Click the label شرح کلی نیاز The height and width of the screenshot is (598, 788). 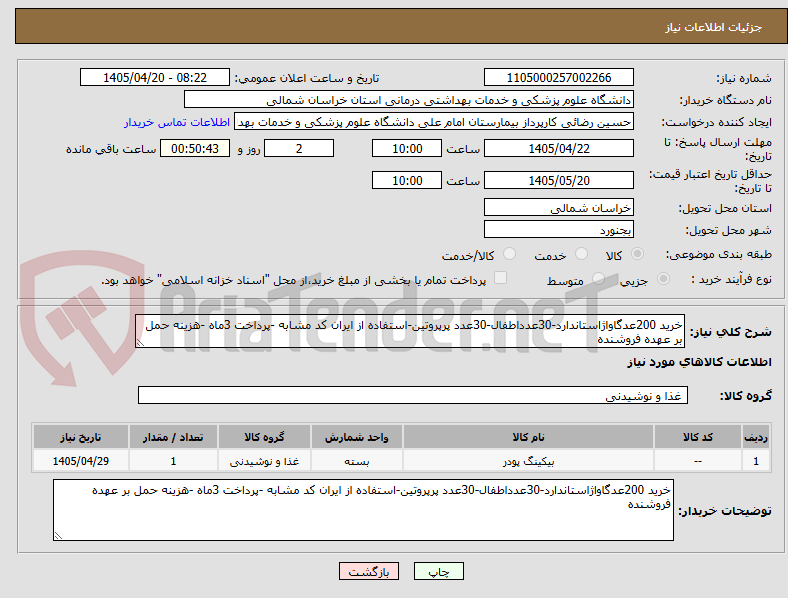pyautogui.click(x=731, y=332)
